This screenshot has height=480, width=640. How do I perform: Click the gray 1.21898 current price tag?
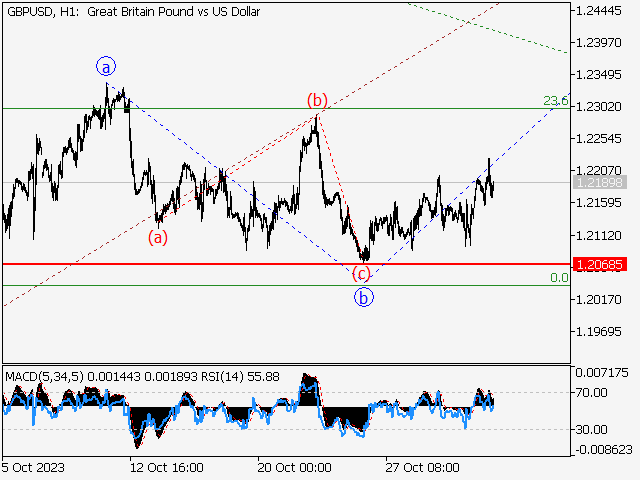[x=600, y=182]
